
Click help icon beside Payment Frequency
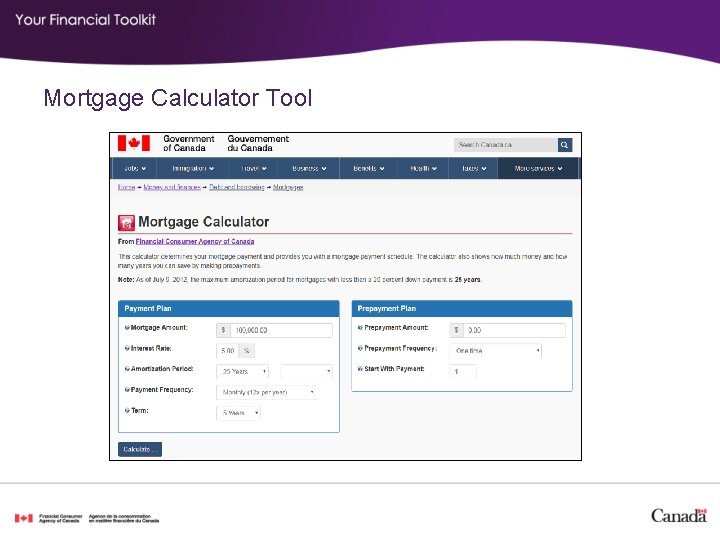[x=127, y=389]
